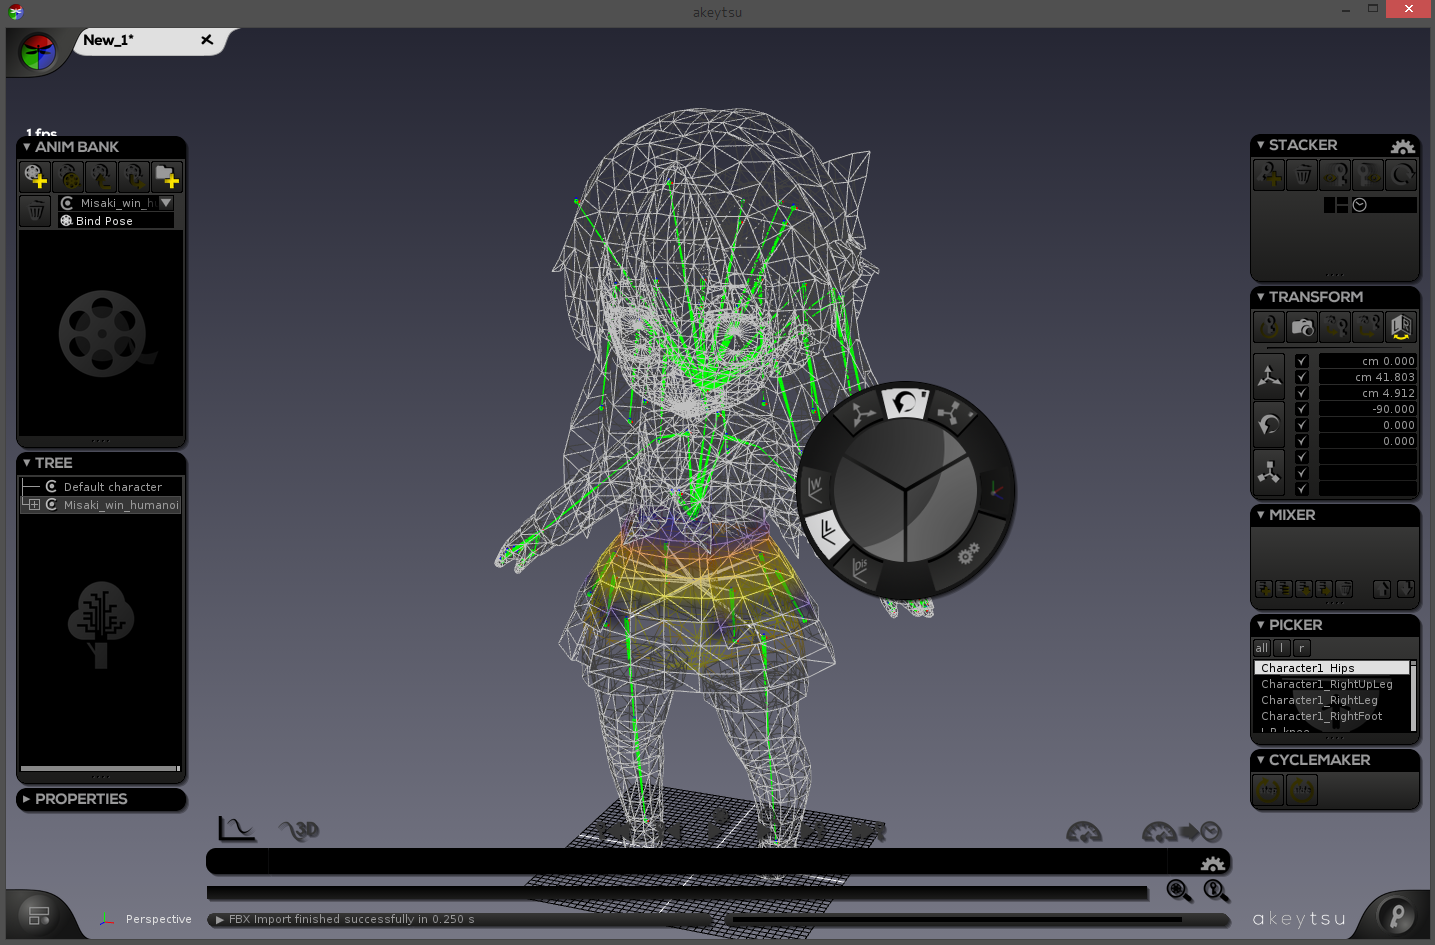Viewport: 1435px width, 945px height.
Task: Click the left-right mirror icon in Transform
Action: click(x=1401, y=327)
